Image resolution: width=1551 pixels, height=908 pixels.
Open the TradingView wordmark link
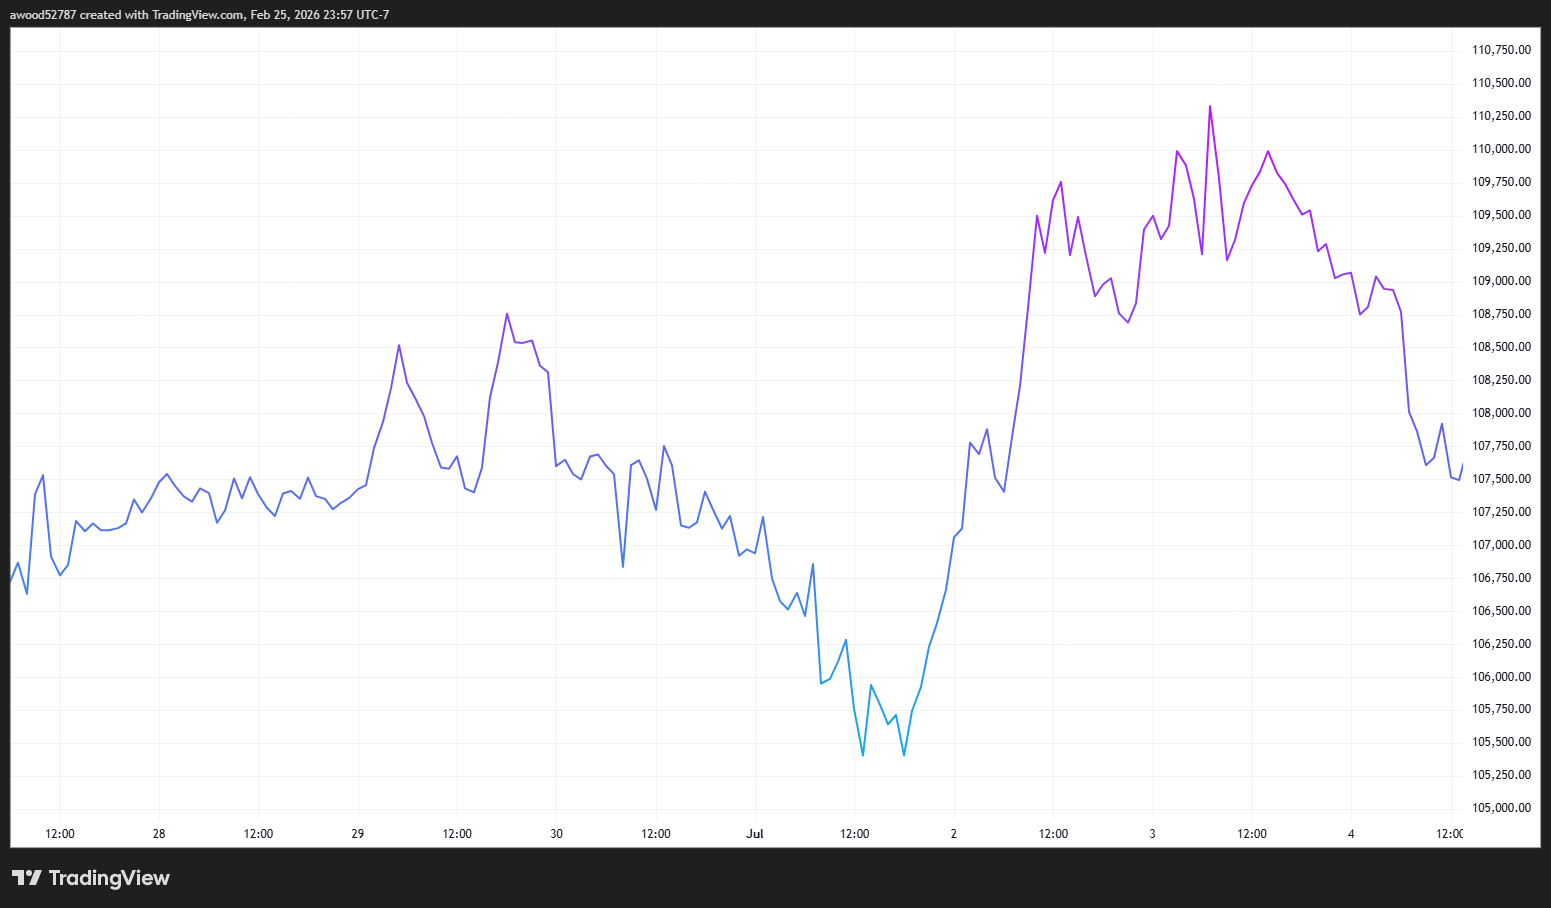tap(109, 878)
